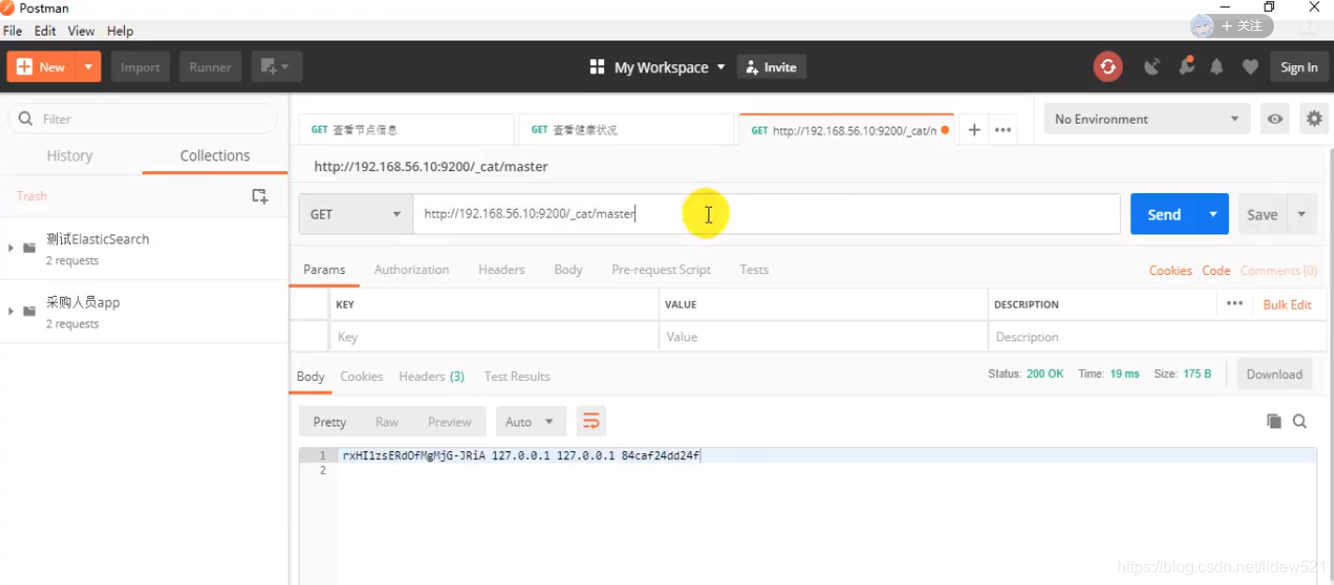
Task: Click the Bulk Edit link
Action: [x=1287, y=305]
